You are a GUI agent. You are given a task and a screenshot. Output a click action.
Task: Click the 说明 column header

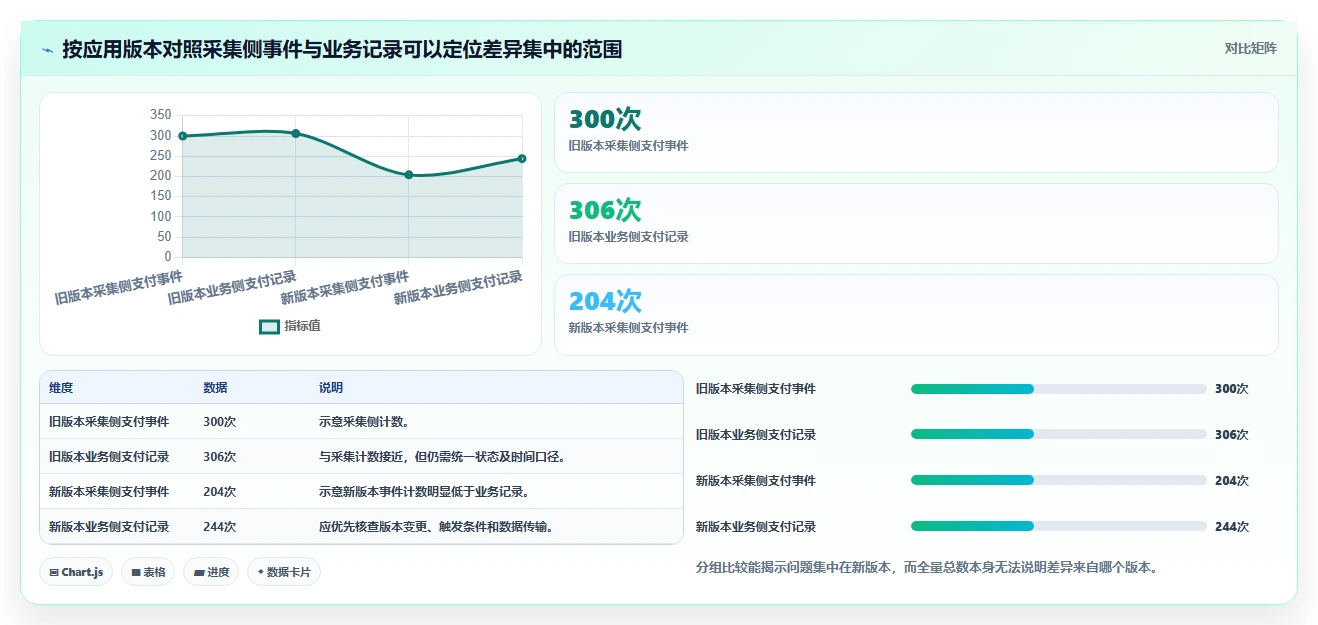(331, 388)
